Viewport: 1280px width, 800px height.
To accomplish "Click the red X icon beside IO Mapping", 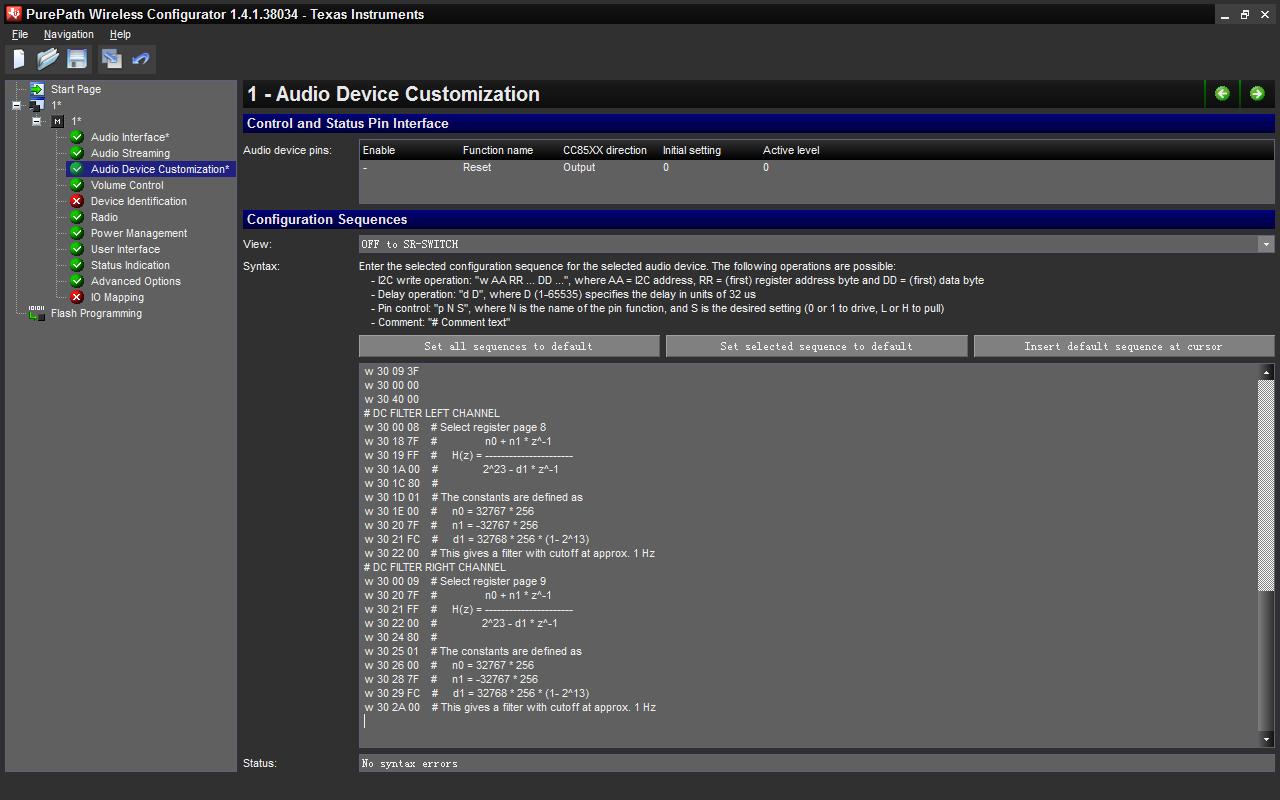I will click(x=77, y=297).
